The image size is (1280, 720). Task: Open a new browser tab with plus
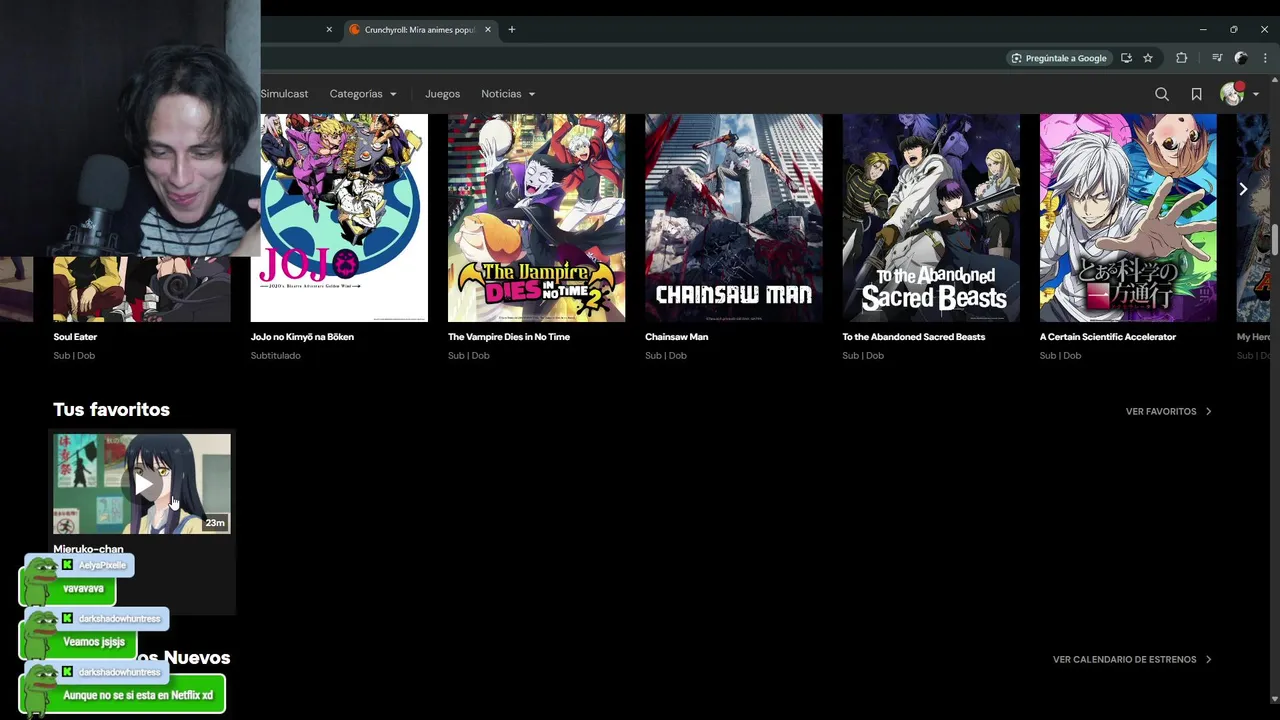coord(512,30)
